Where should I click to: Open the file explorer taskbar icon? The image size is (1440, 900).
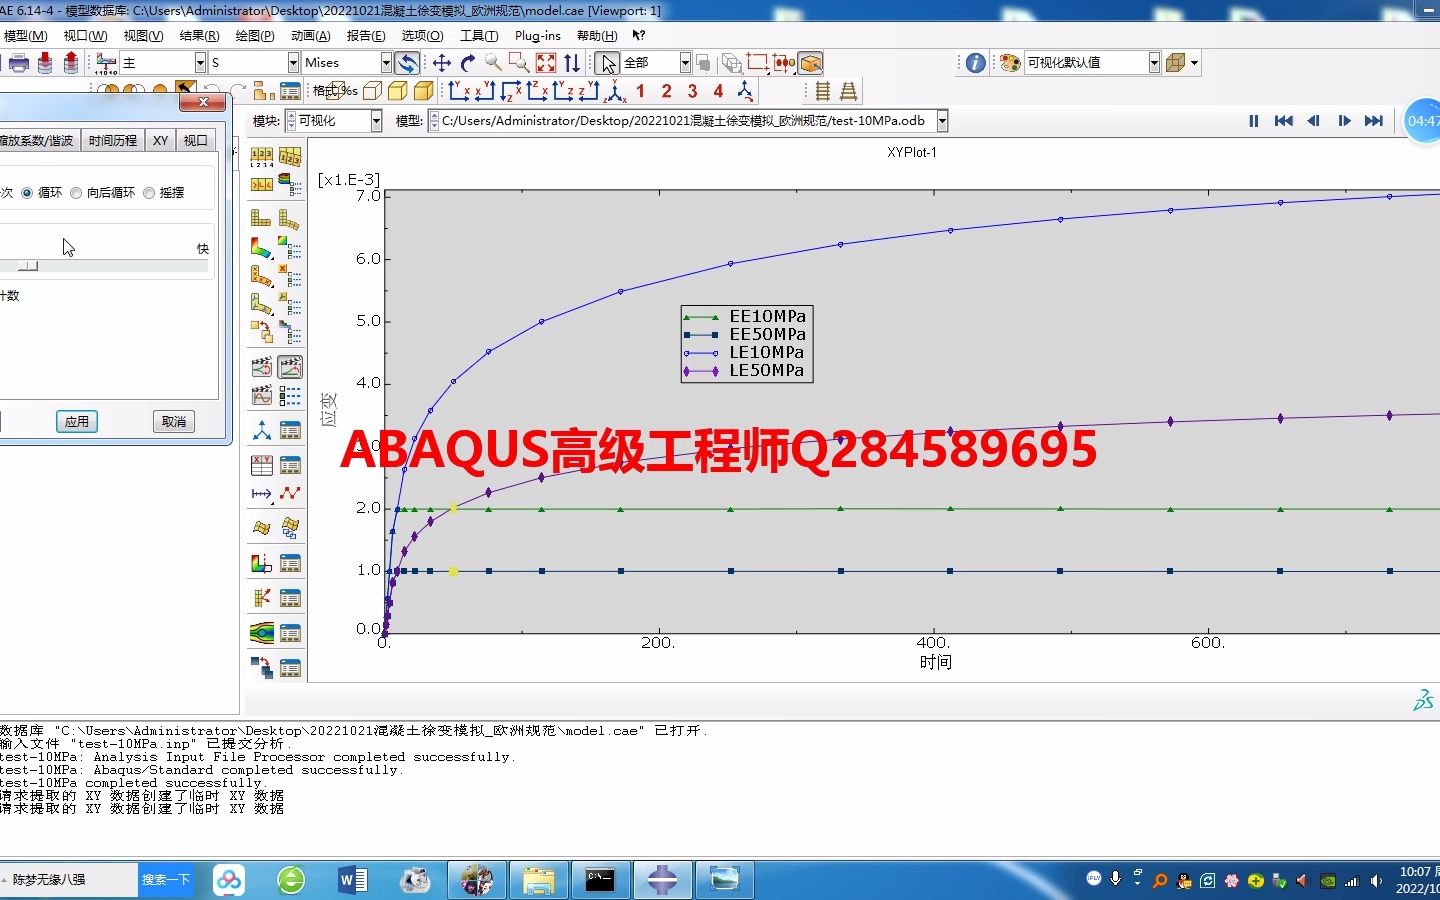click(539, 880)
